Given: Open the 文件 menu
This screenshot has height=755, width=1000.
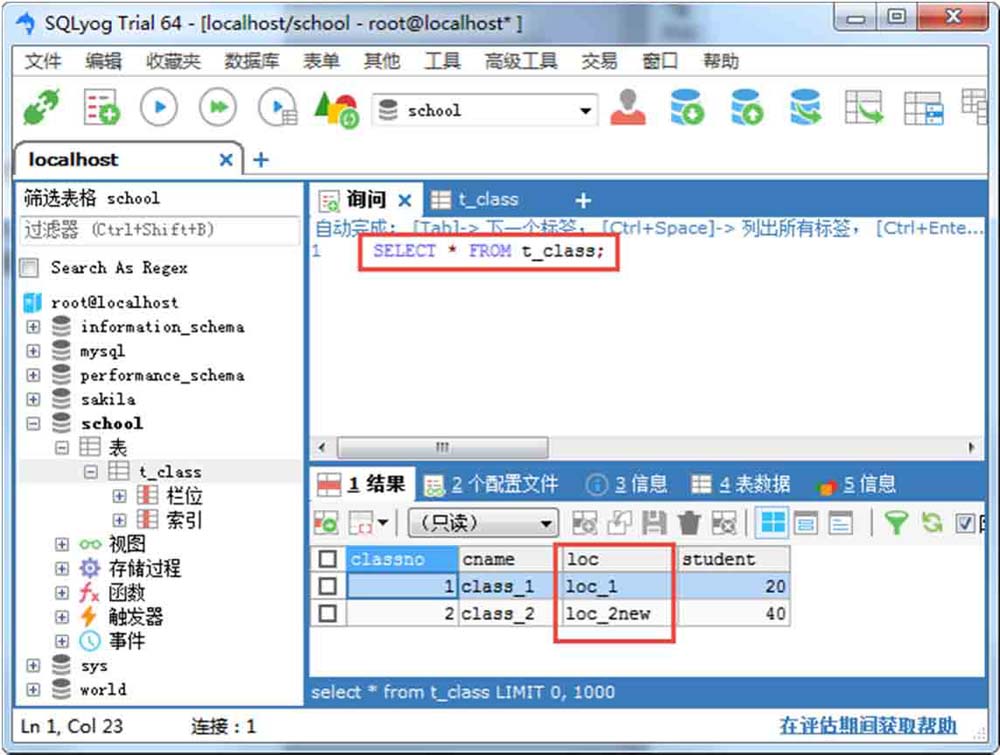Looking at the screenshot, I should (43, 61).
